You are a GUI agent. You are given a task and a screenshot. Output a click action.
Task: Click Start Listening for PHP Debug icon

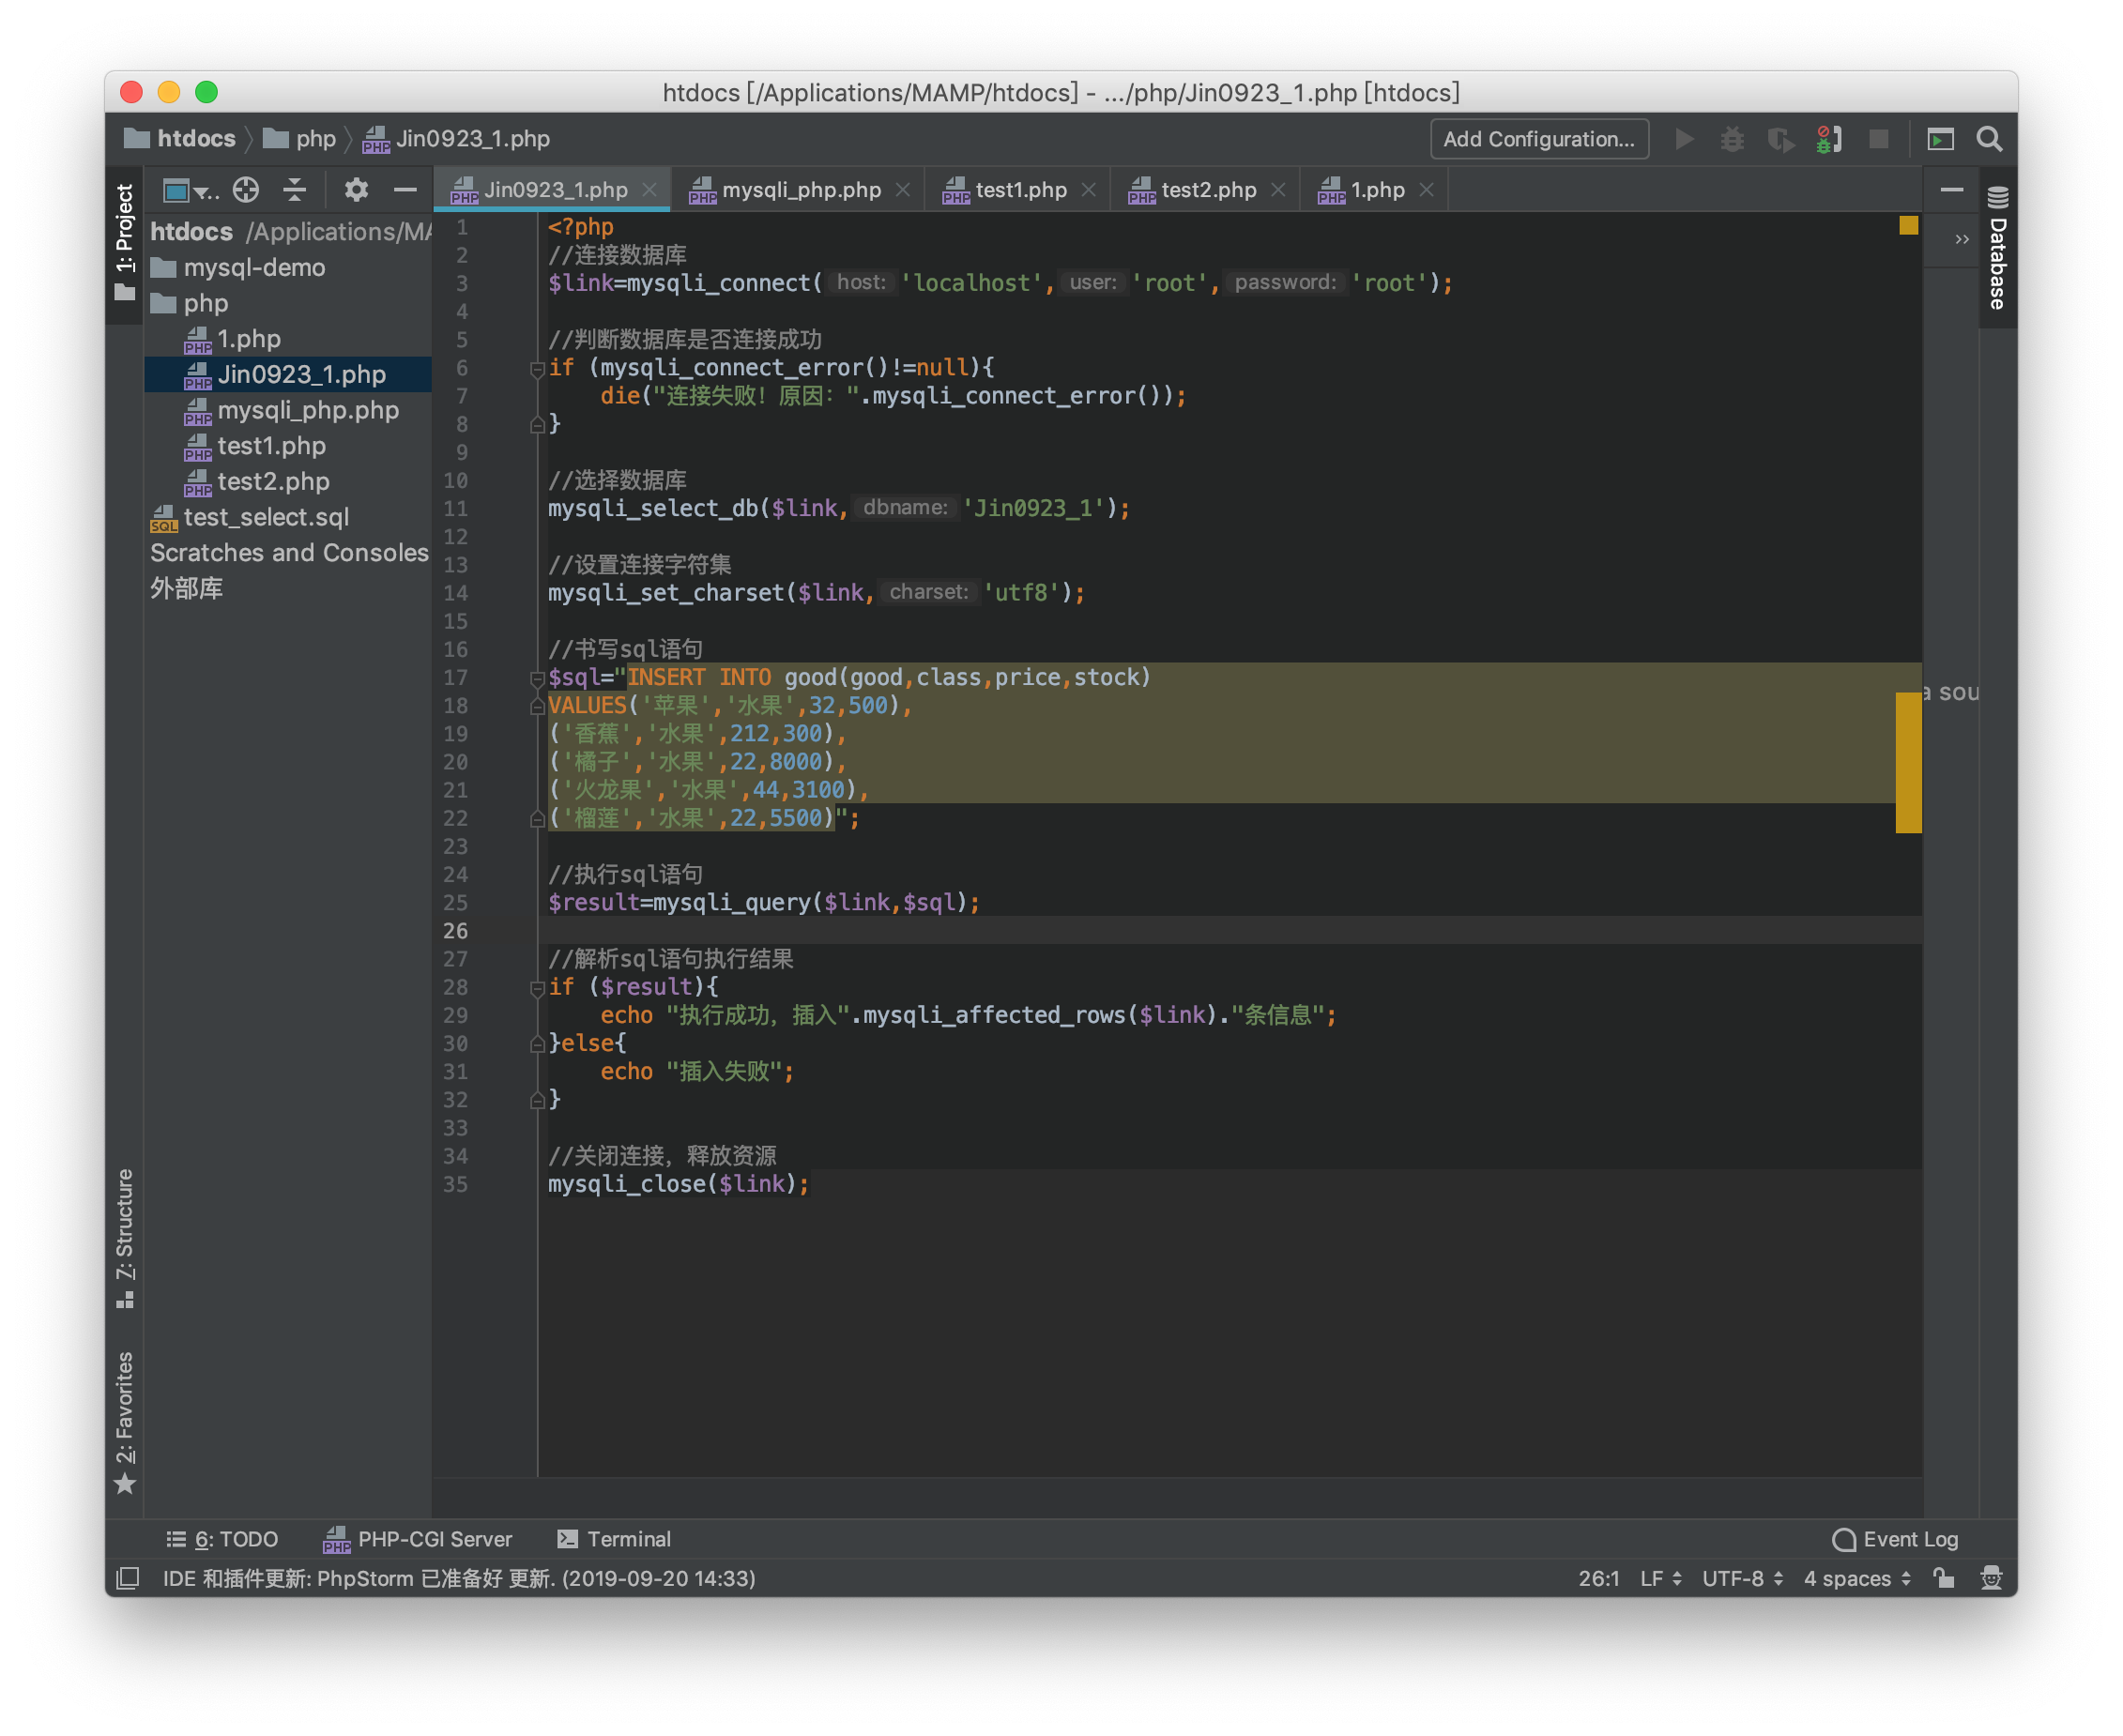click(x=1829, y=139)
